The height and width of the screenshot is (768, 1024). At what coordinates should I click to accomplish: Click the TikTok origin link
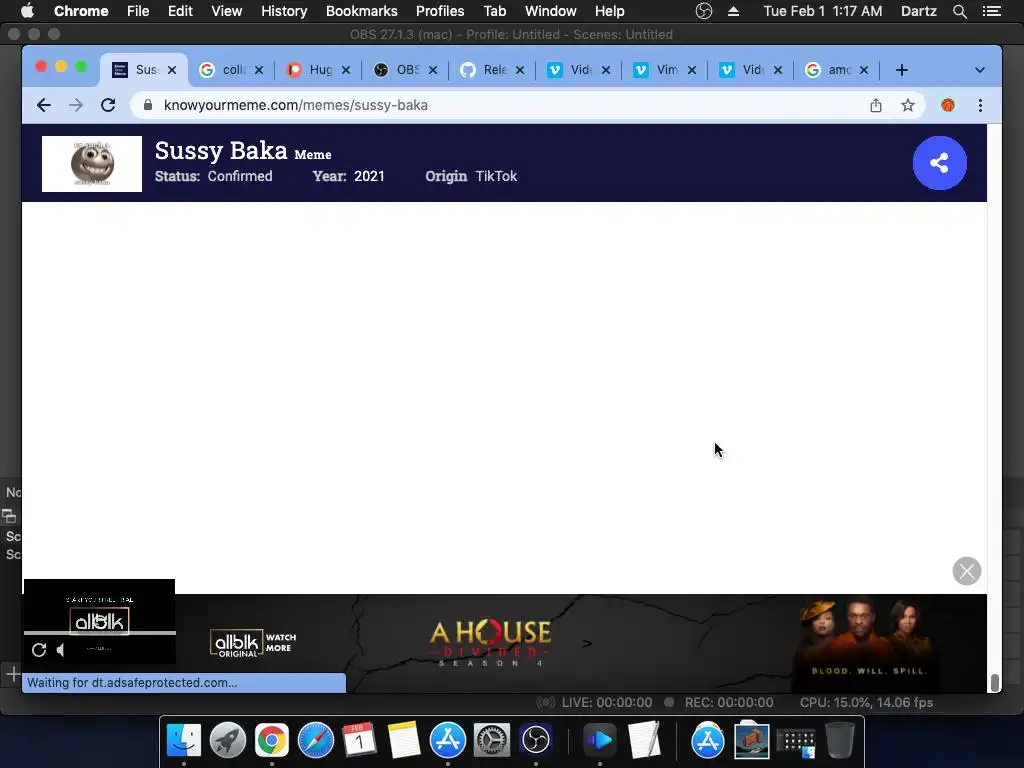[496, 176]
